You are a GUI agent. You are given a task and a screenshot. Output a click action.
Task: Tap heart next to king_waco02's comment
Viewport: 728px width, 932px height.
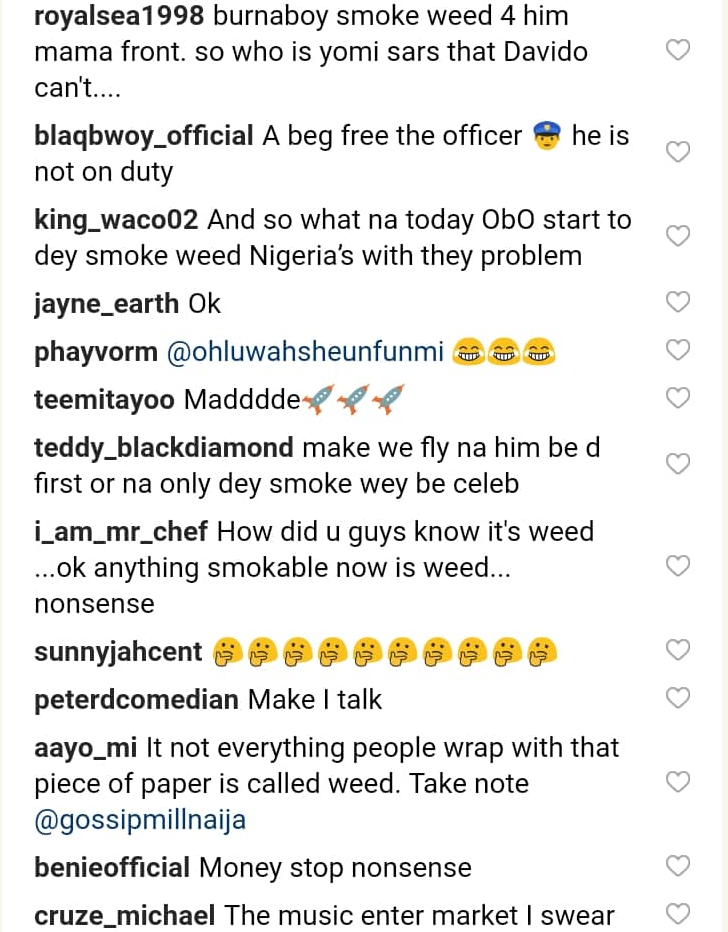(678, 236)
